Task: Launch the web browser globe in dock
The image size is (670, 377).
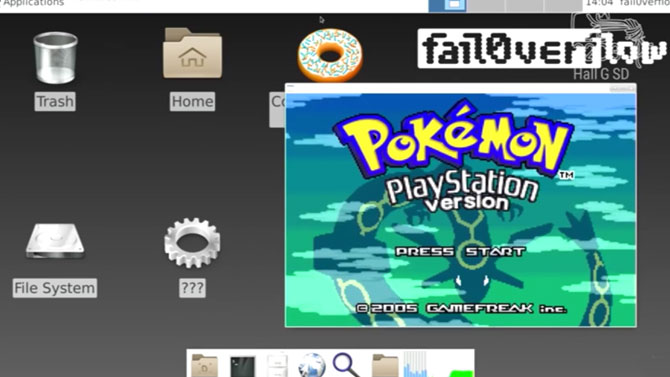Action: tap(312, 365)
